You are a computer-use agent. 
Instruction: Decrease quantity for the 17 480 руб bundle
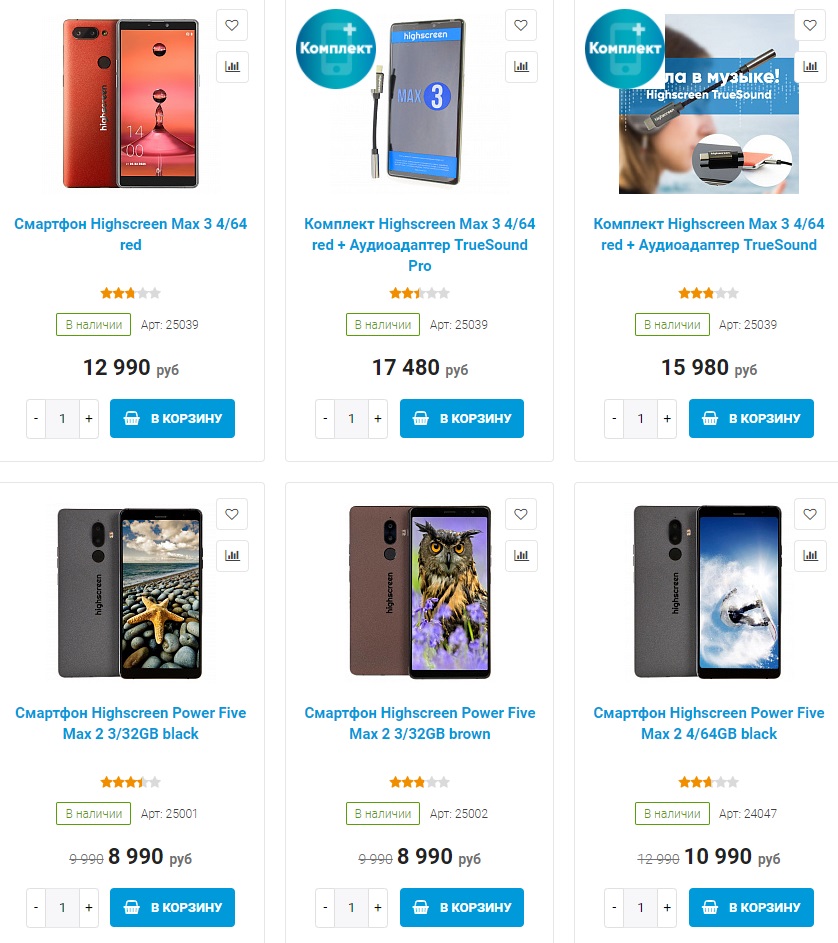(x=325, y=419)
